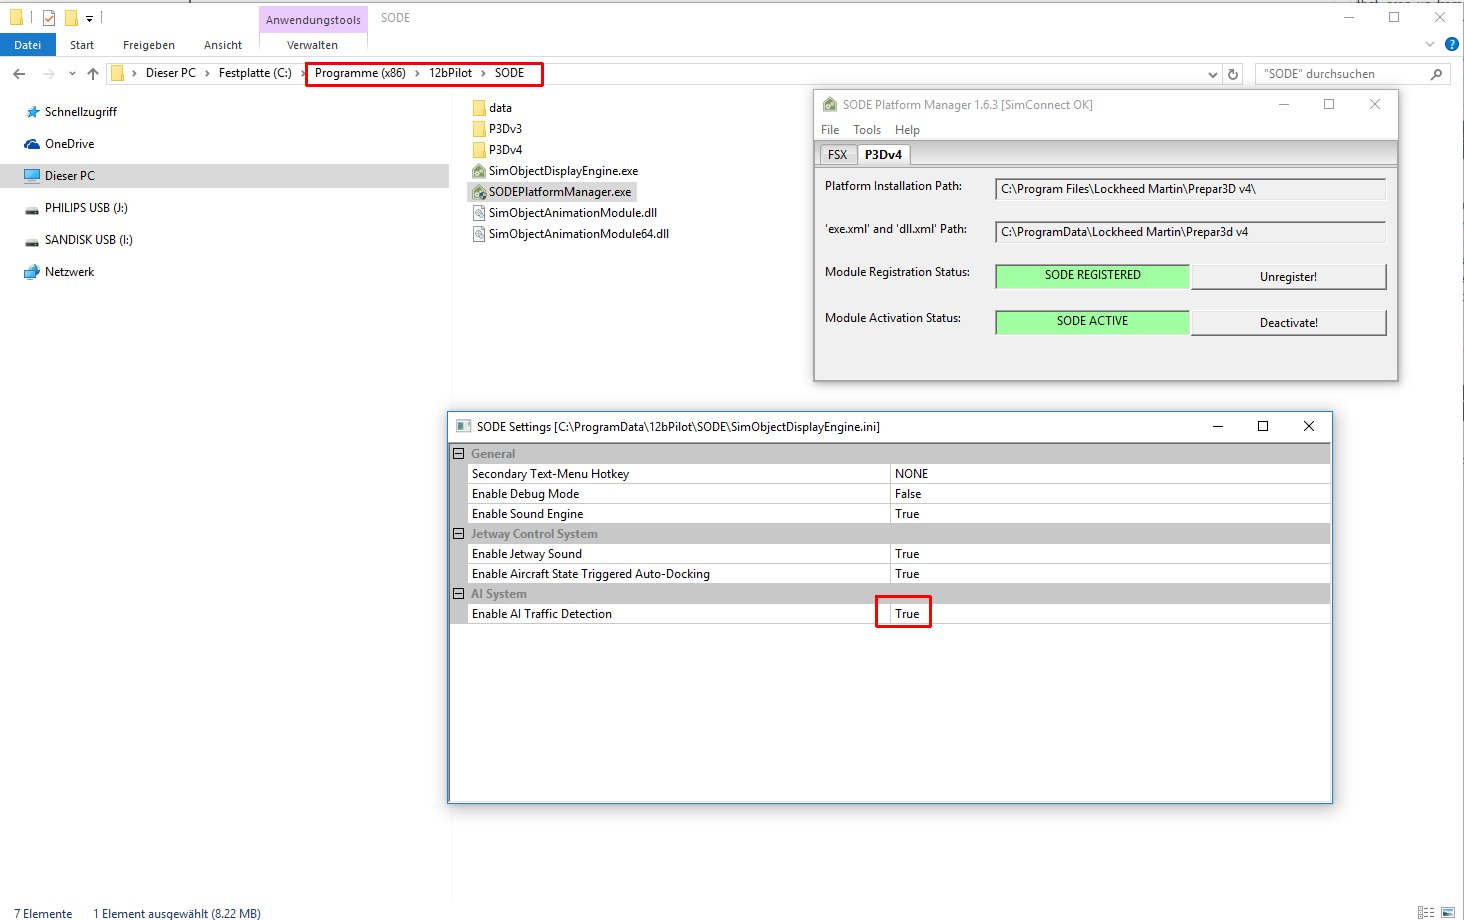Switch to the Freigeben ribbon tab
The image size is (1464, 920).
(149, 45)
